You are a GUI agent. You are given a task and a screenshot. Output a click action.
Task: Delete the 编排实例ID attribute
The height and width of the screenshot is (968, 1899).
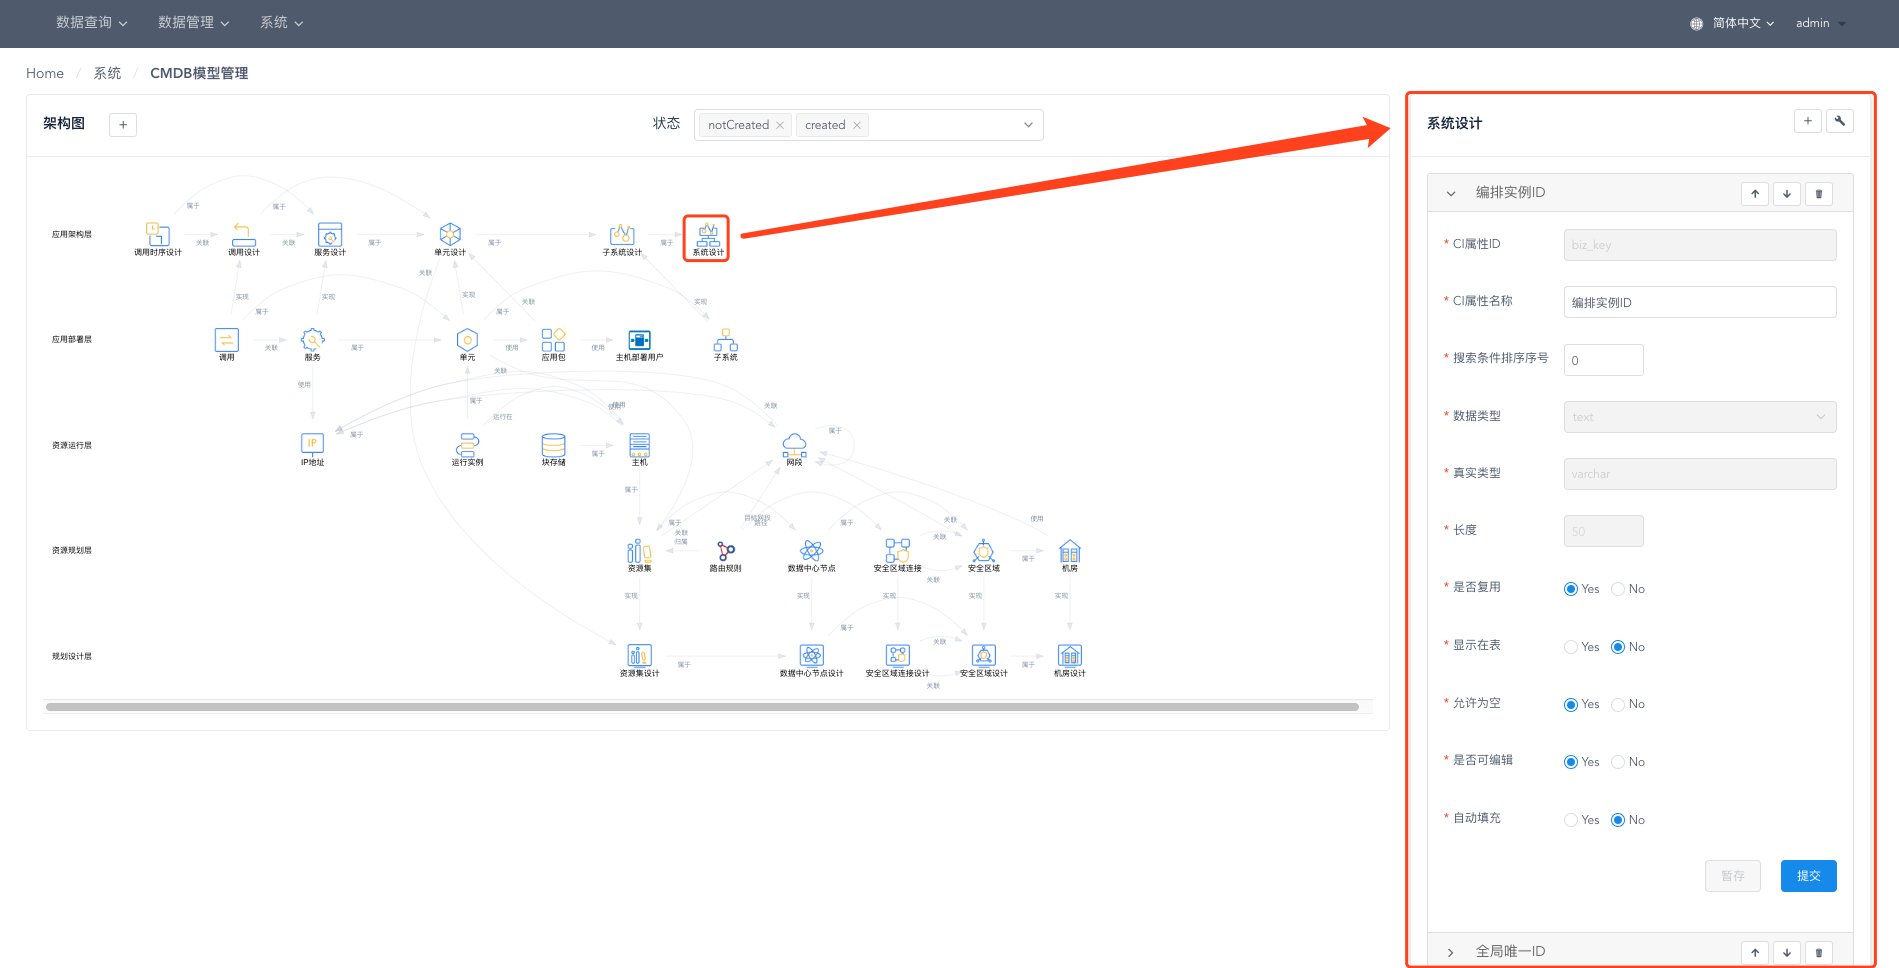point(1819,194)
